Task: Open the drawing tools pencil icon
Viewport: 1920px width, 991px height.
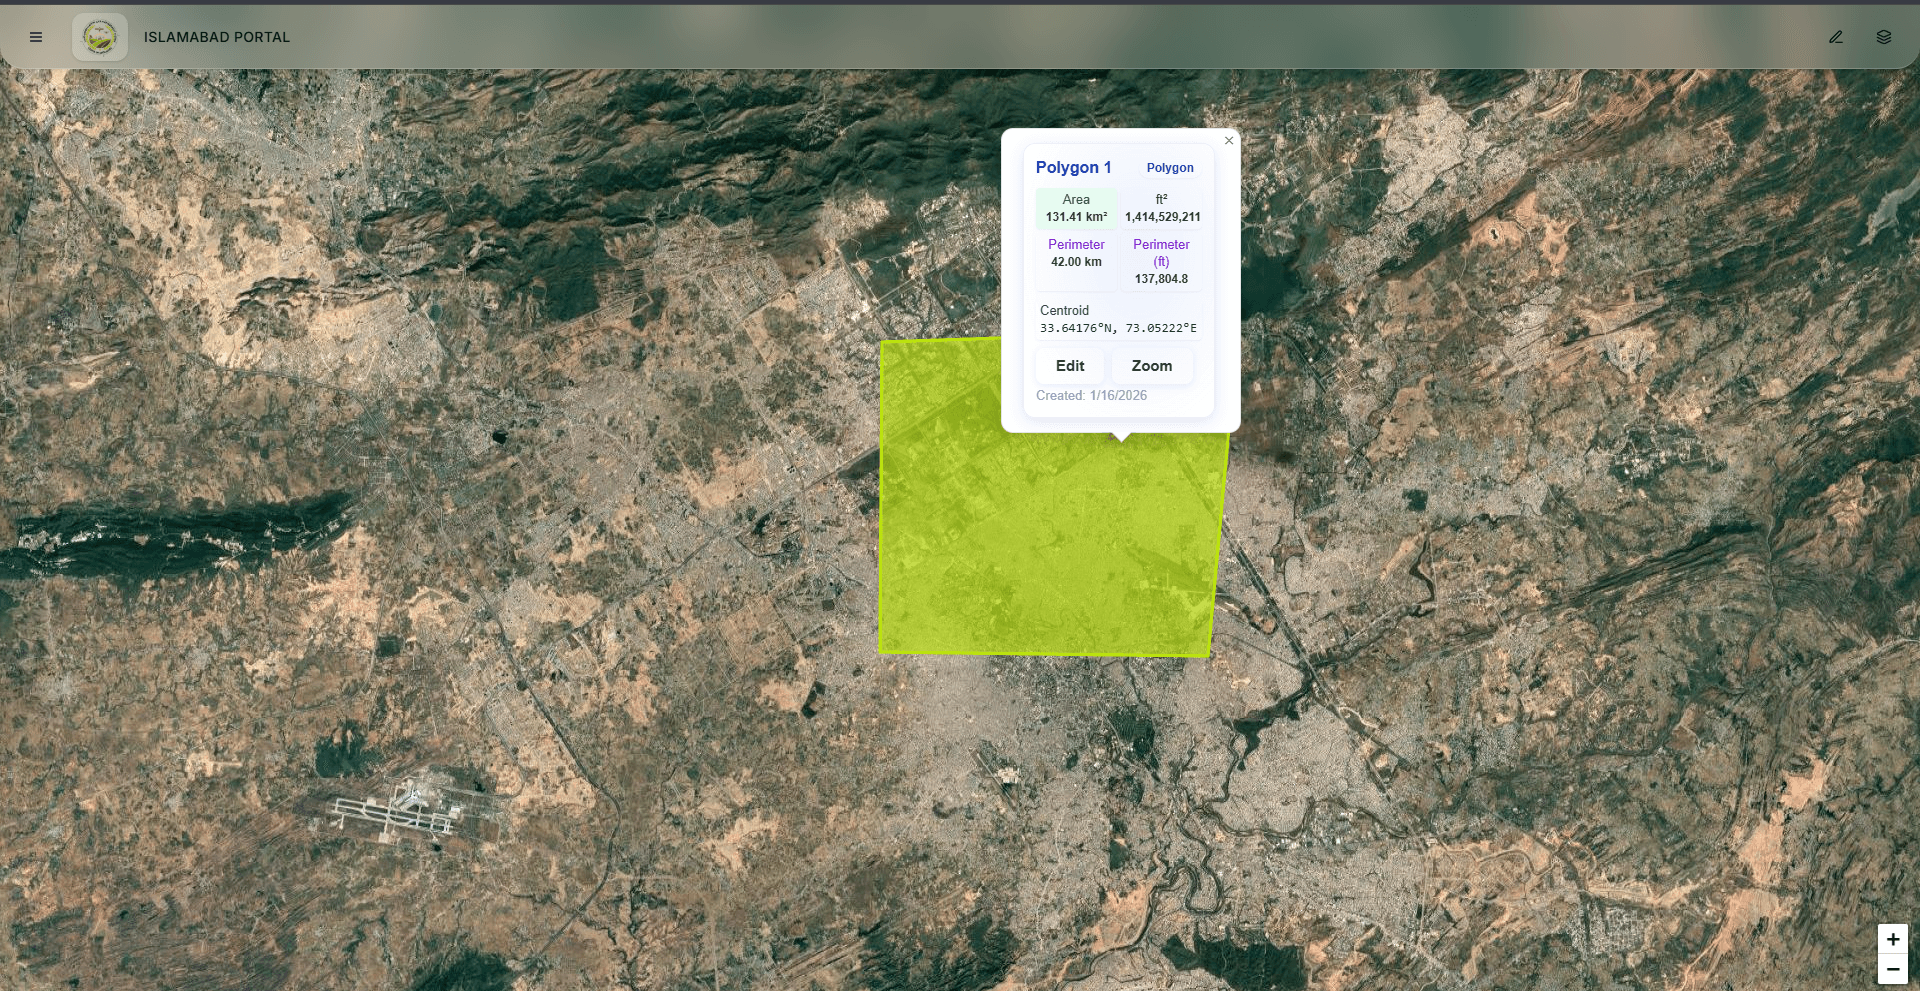Action: point(1837,37)
